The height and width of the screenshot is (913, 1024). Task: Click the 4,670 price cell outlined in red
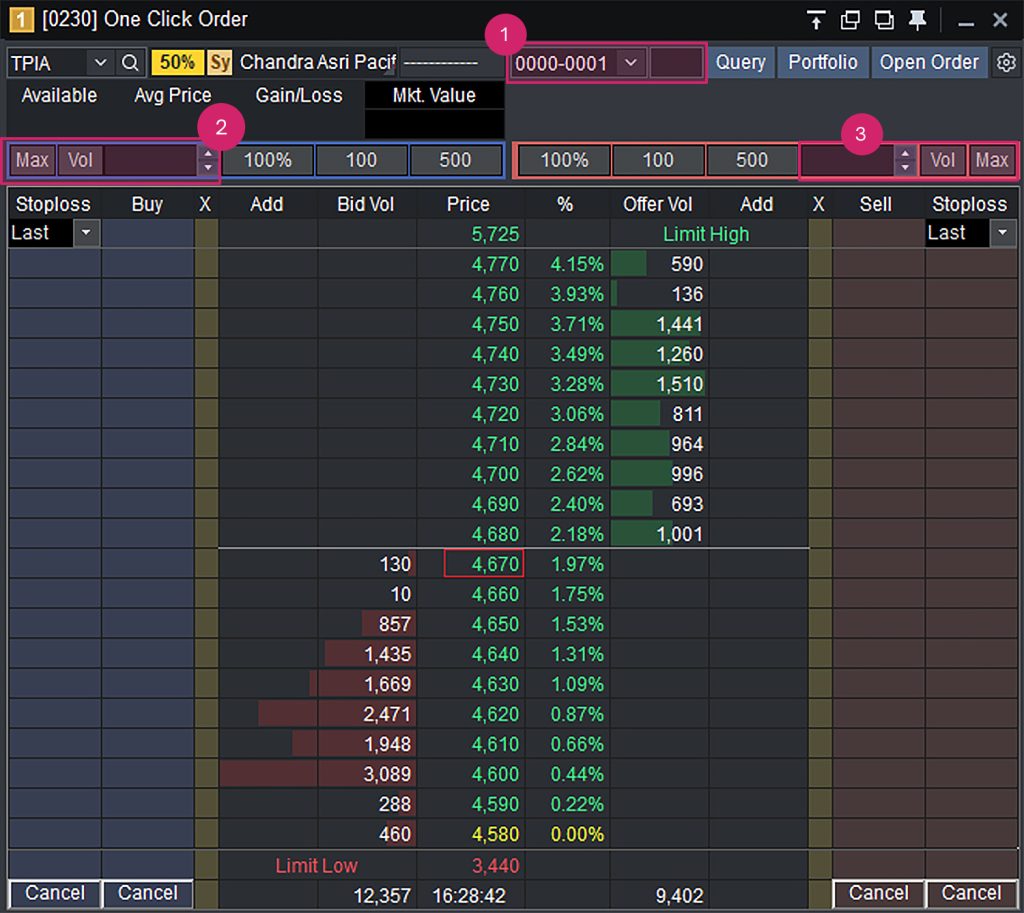coord(483,564)
